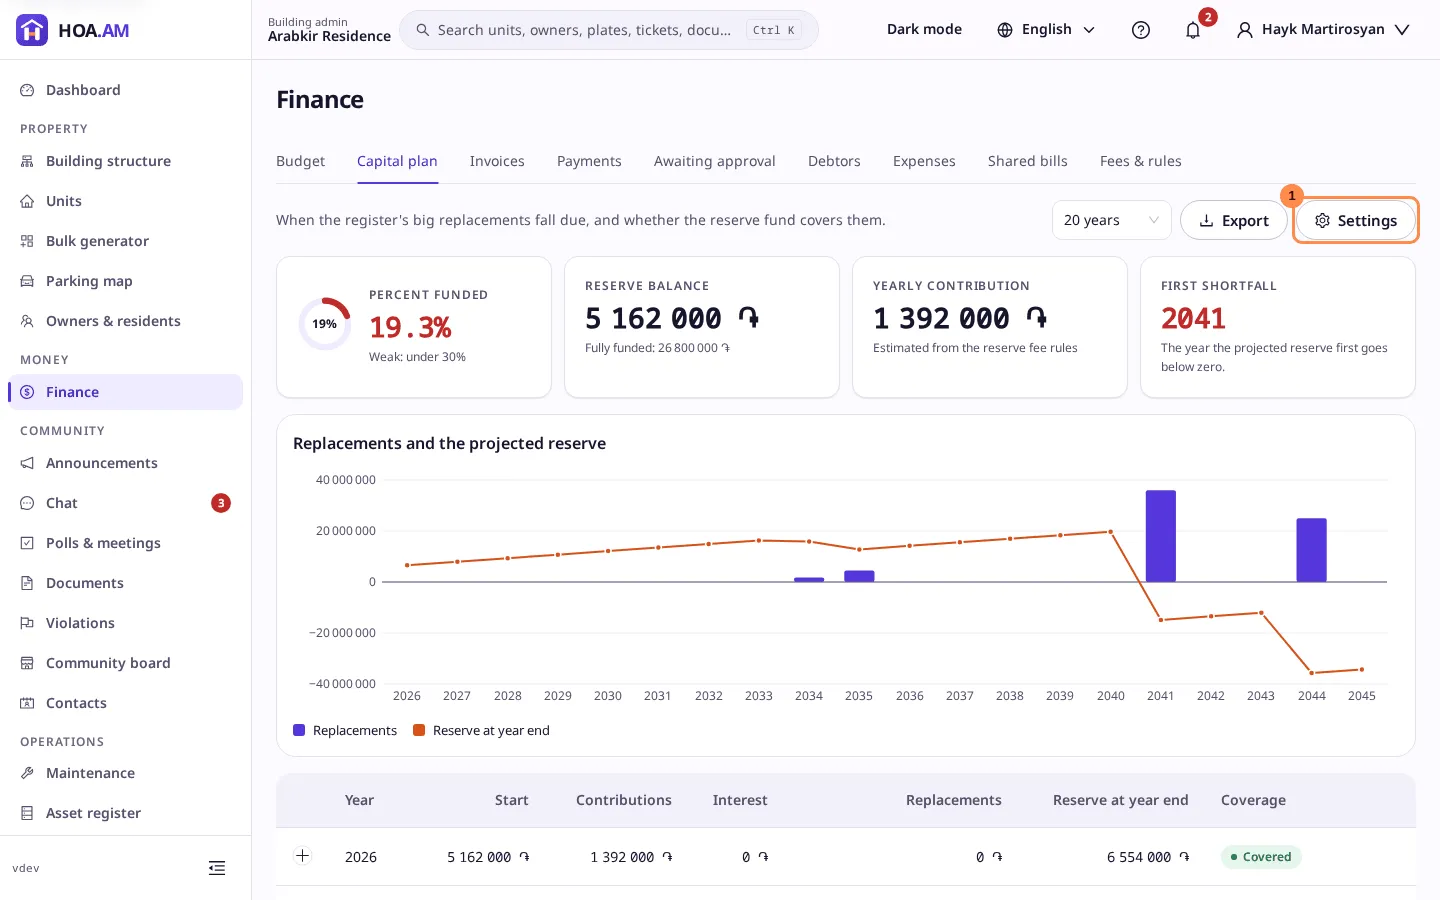
Task: Collapse sidebar using the menu-fold icon
Action: (x=217, y=868)
